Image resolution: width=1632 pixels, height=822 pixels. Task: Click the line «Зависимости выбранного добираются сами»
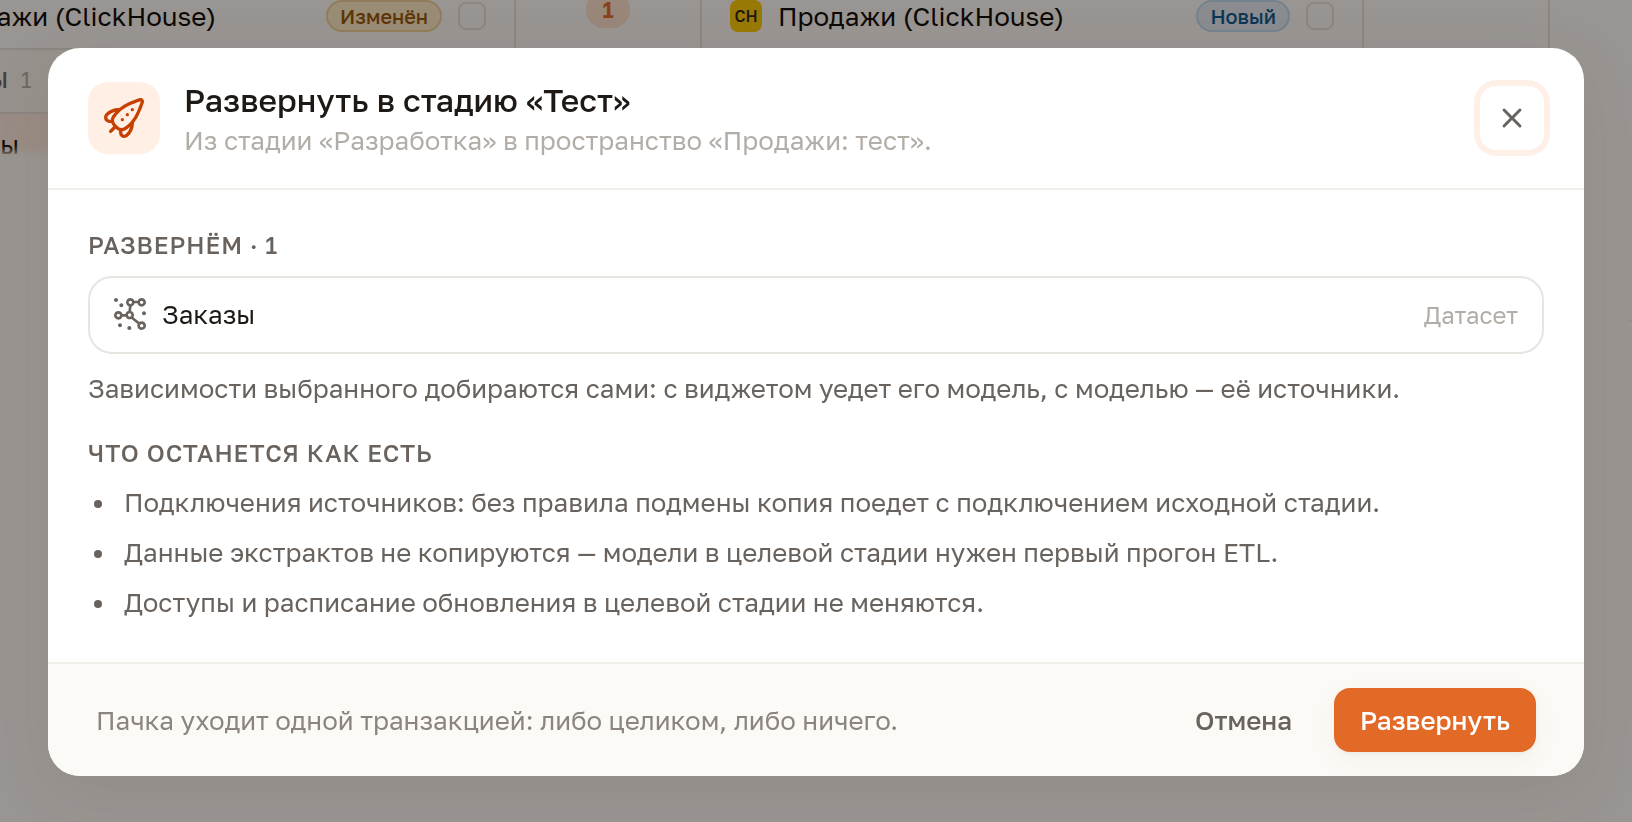tap(744, 390)
